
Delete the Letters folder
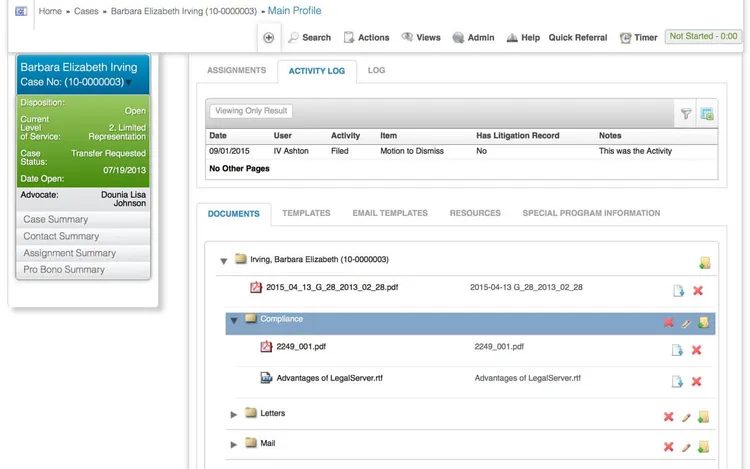[669, 417]
